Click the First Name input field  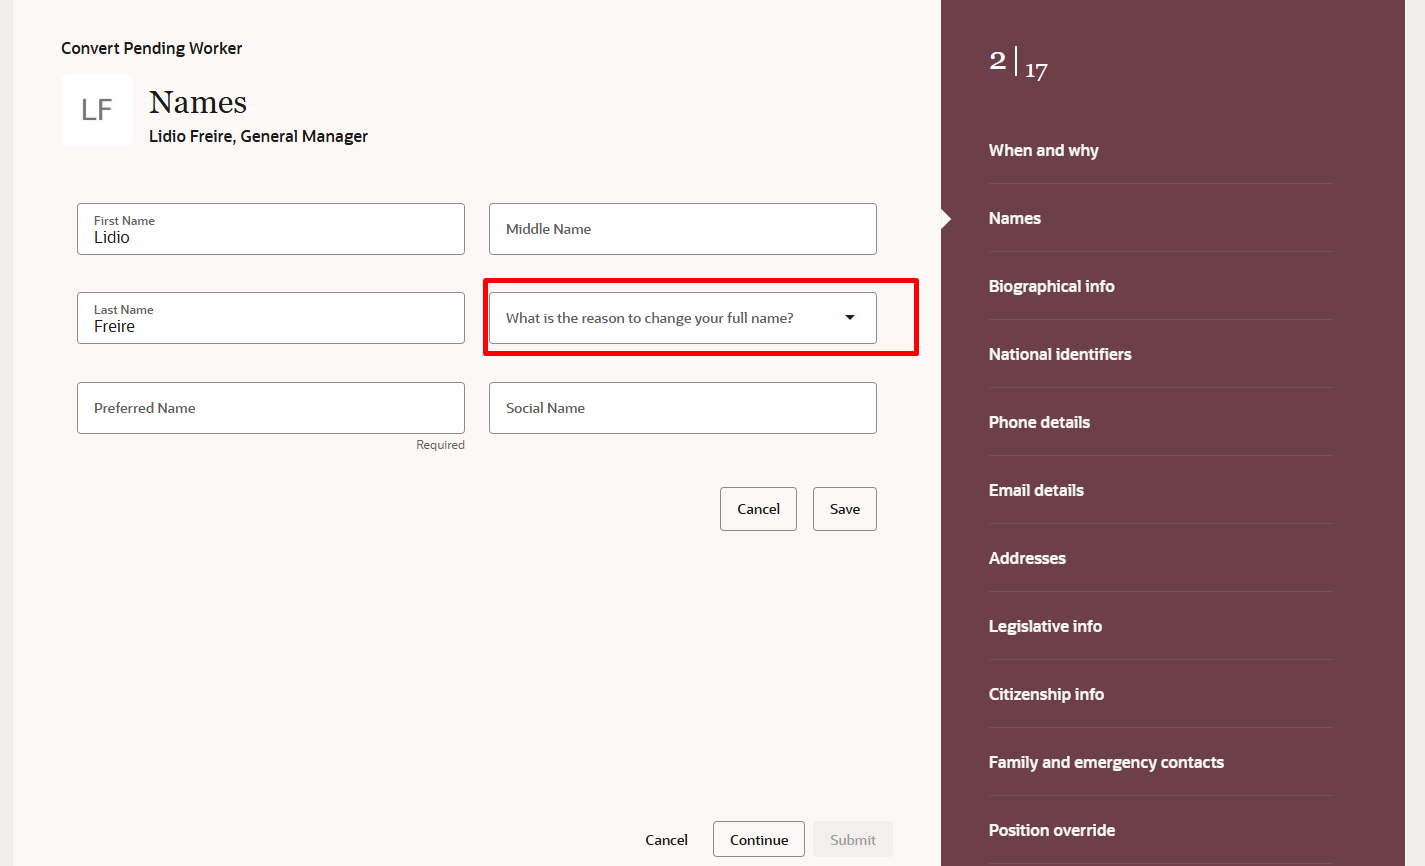tap(271, 229)
